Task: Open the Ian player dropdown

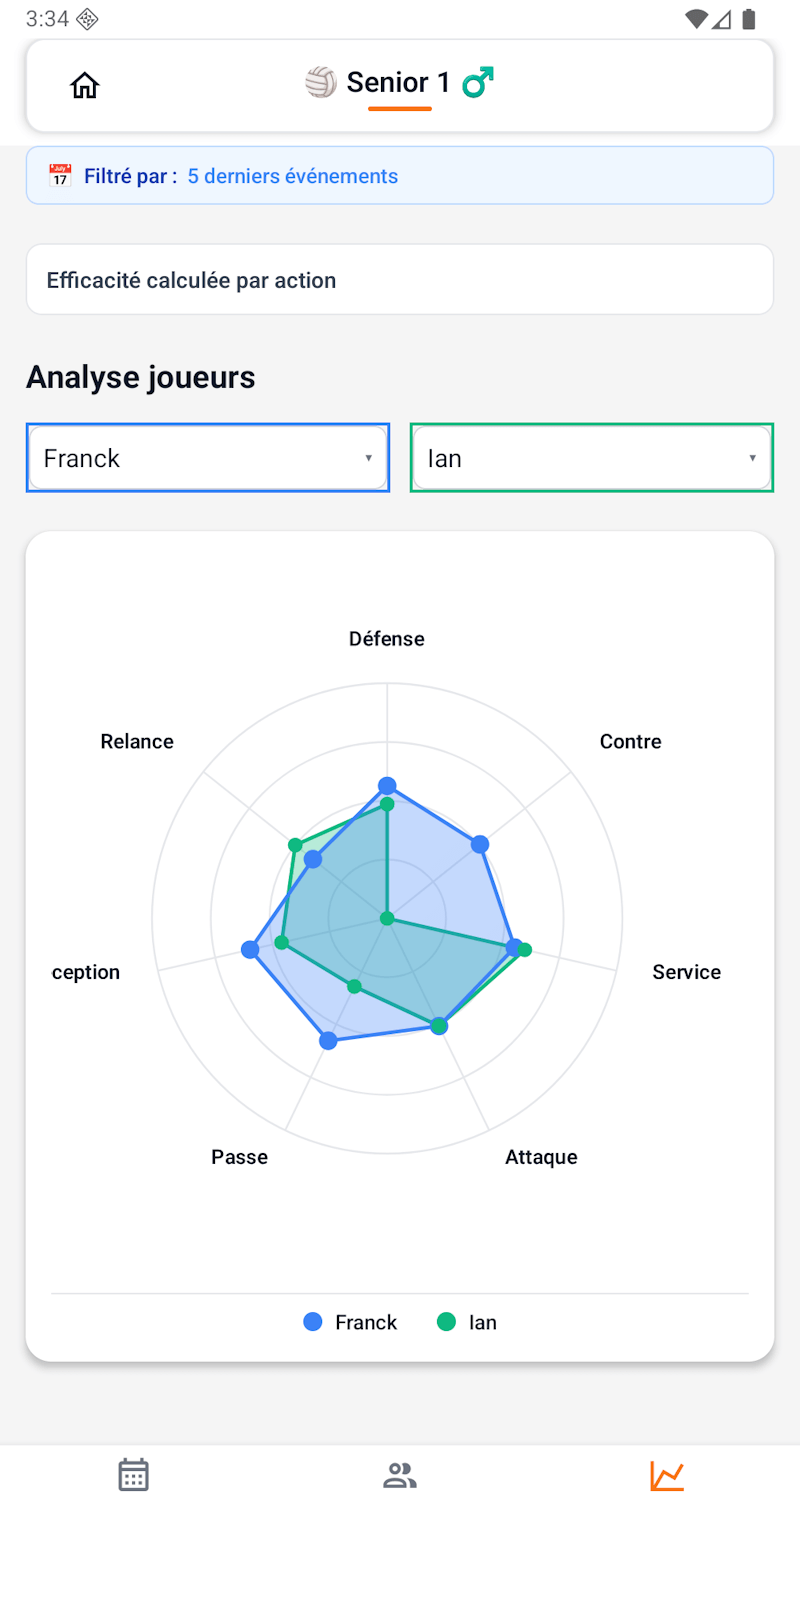Action: click(x=592, y=458)
